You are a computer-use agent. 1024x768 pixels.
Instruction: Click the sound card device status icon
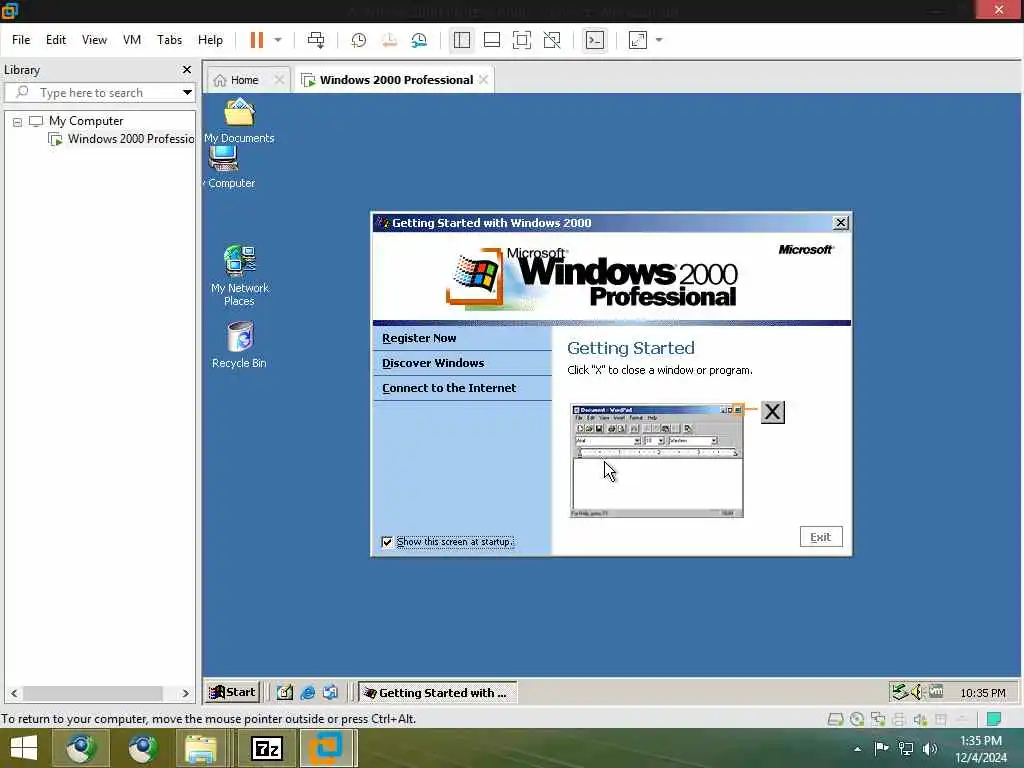point(920,720)
